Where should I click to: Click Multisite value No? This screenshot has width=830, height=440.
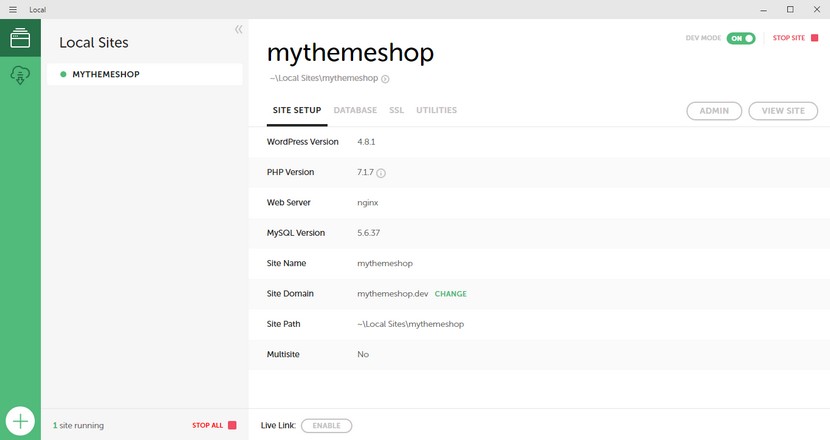click(x=363, y=354)
